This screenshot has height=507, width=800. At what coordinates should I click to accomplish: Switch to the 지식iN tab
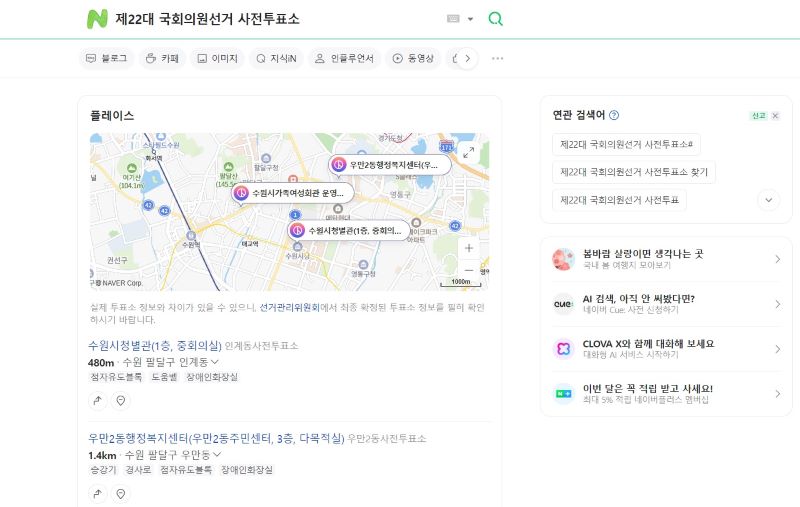276,58
